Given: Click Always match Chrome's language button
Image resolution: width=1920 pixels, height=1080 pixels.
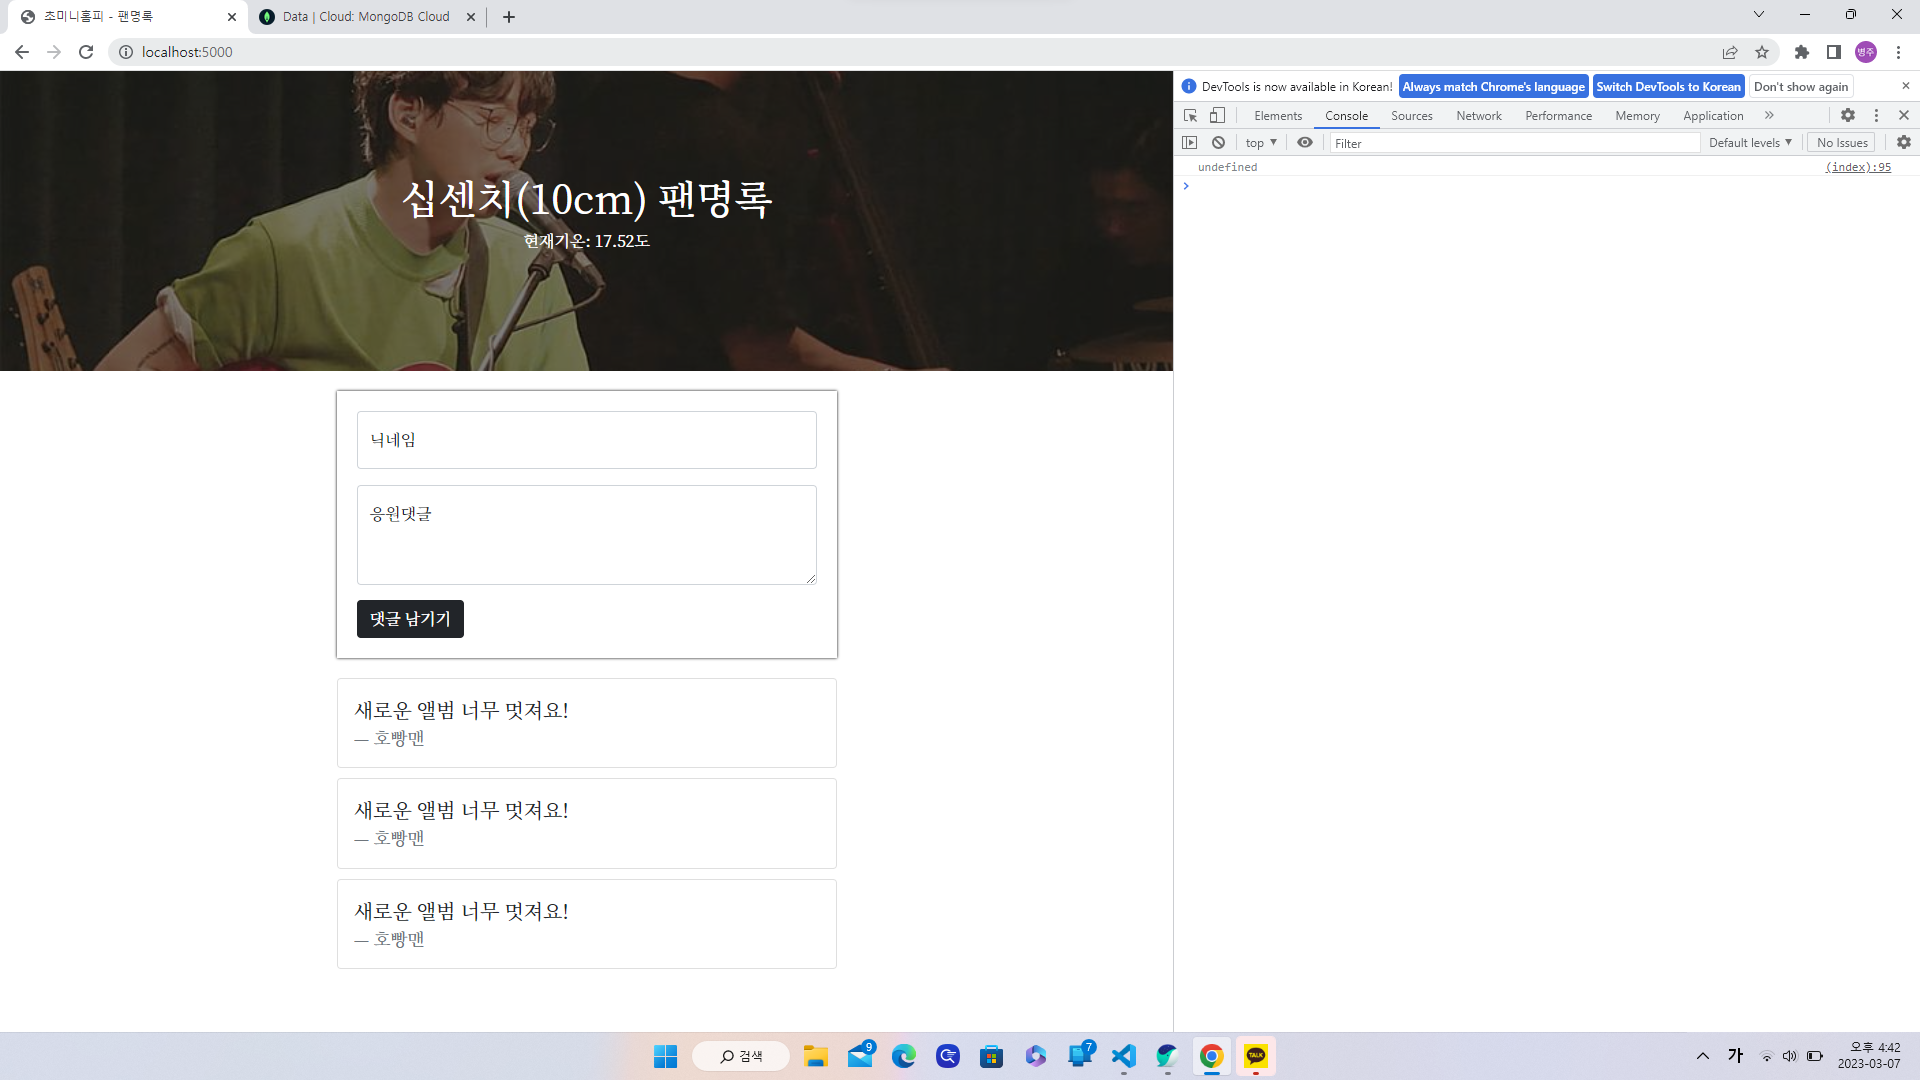Looking at the screenshot, I should tap(1493, 87).
